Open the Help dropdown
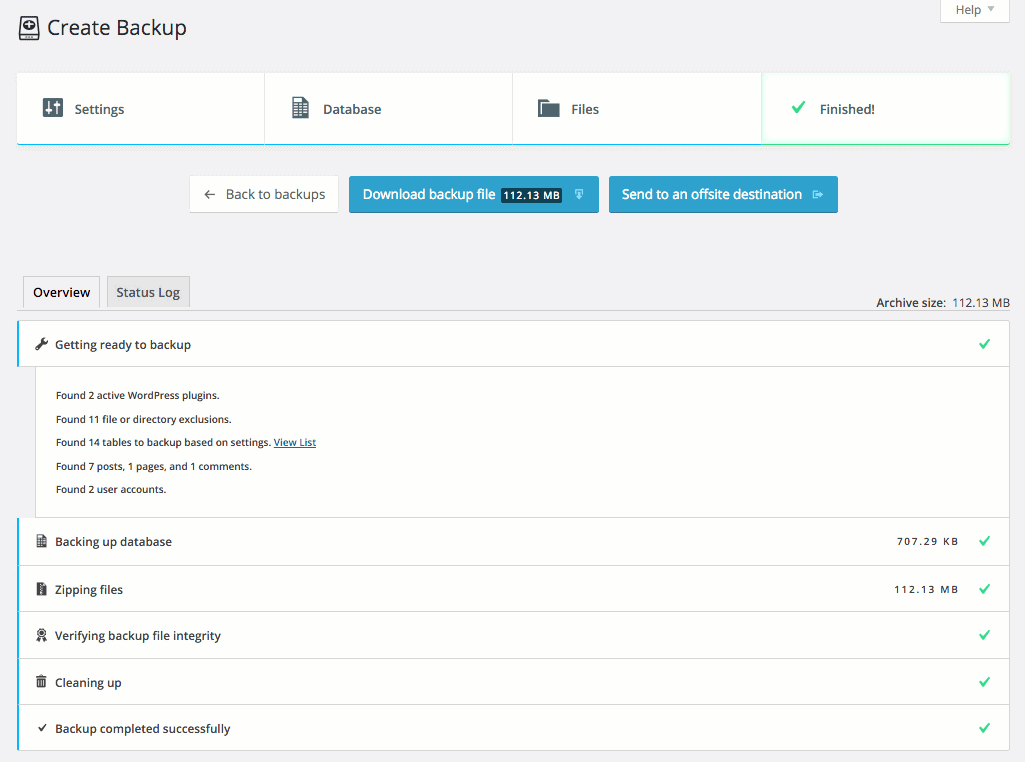Screen dimensions: 1025x762 point(974,10)
